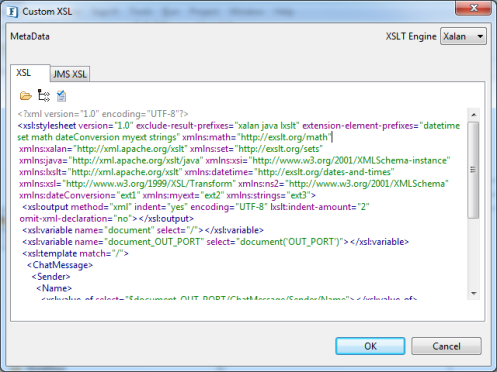Click the vertical scrollbar thumb in editor
Image resolution: width=497 pixels, height=372 pixels.
point(473,170)
